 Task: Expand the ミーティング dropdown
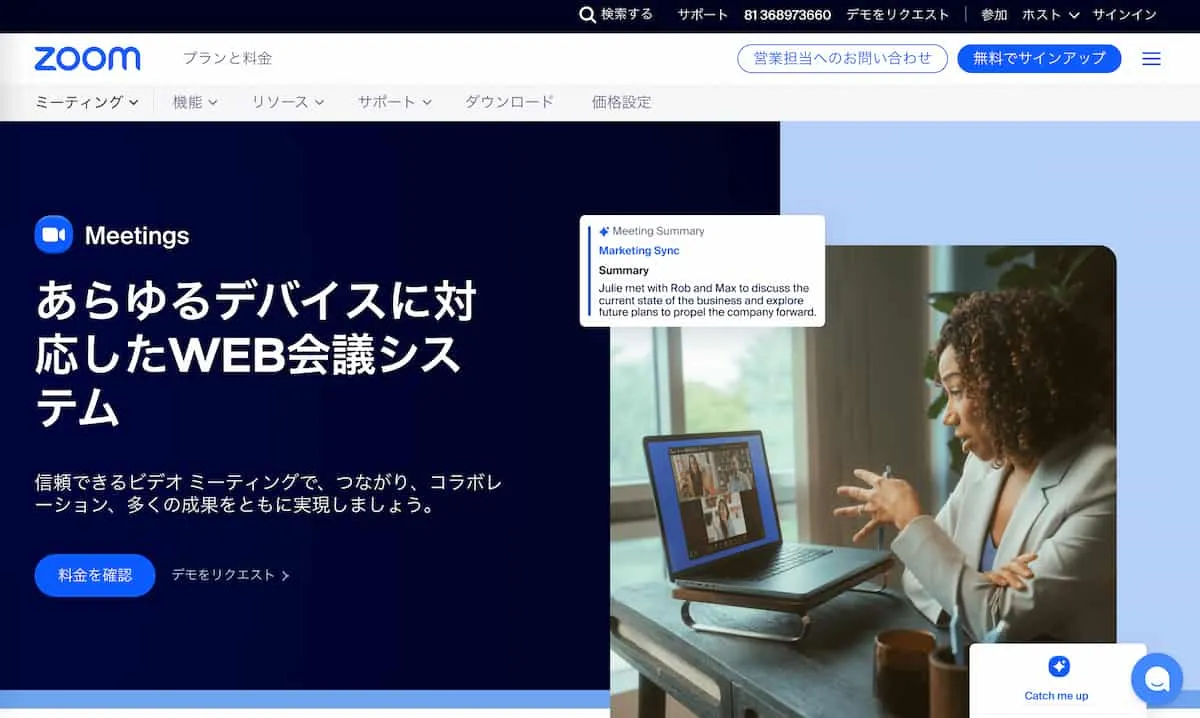coord(87,102)
